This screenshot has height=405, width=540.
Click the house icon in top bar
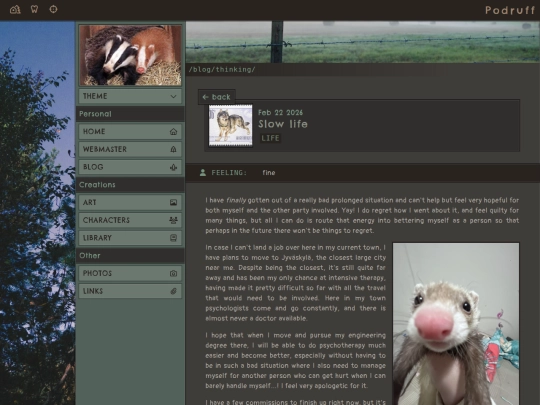tap(15, 9)
